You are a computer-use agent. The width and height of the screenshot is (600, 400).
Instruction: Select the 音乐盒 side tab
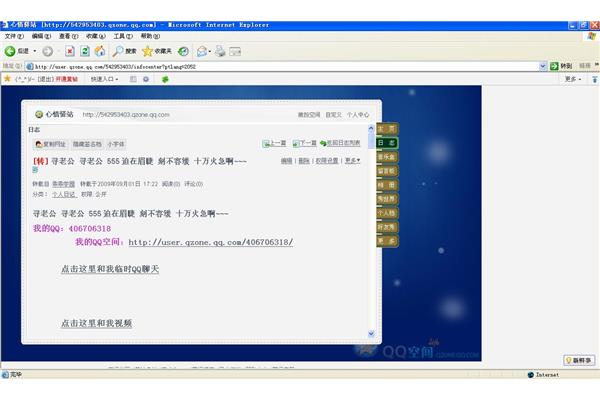387,157
